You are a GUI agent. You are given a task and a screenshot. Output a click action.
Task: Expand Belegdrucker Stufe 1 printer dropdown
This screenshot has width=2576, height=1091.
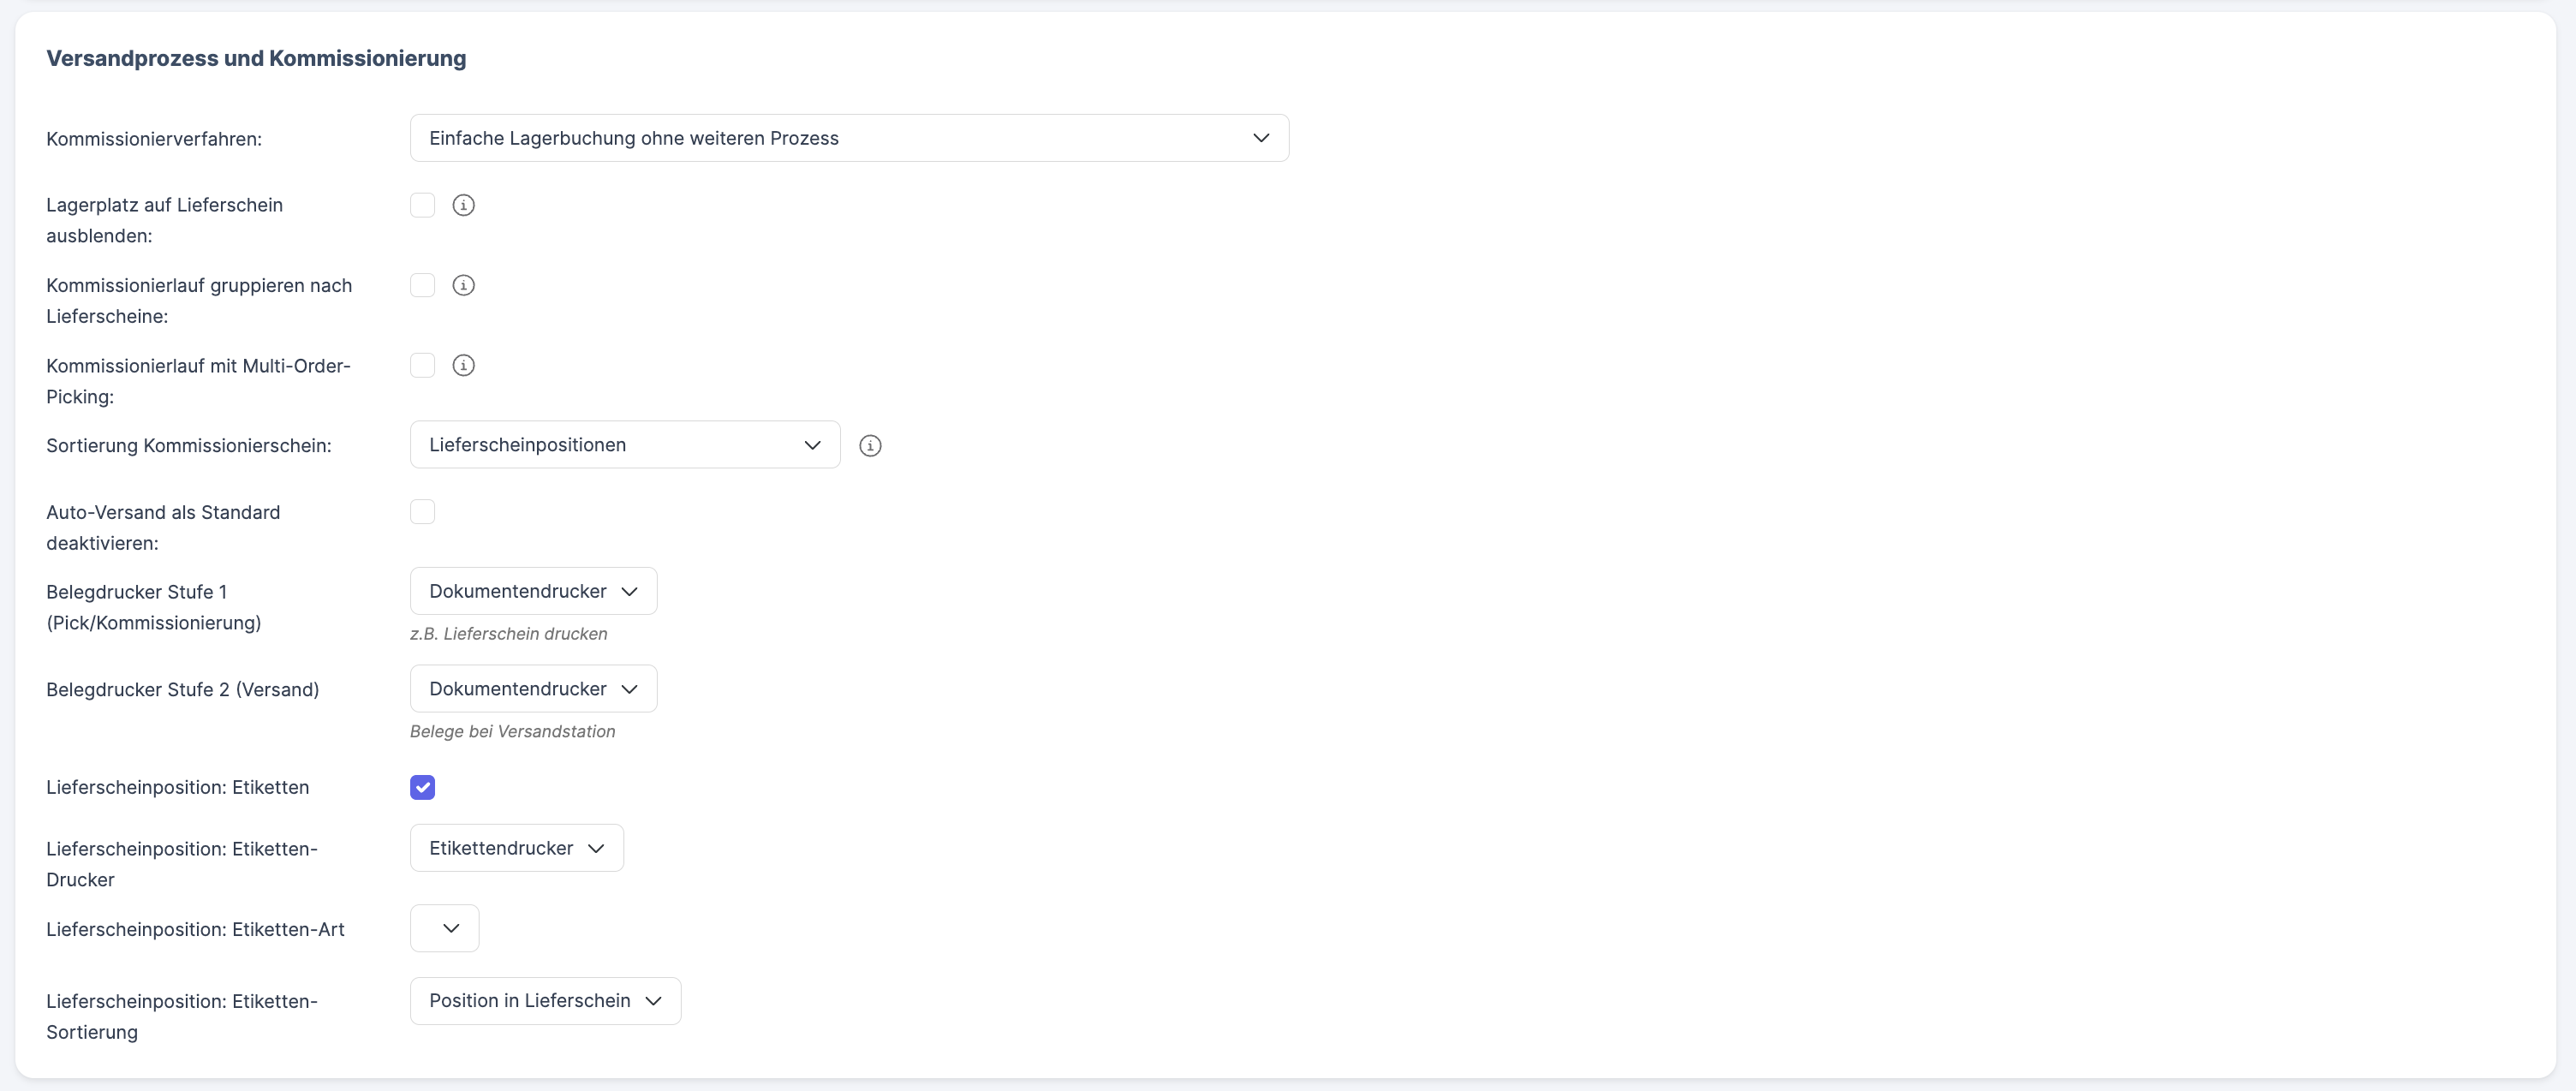(x=533, y=591)
